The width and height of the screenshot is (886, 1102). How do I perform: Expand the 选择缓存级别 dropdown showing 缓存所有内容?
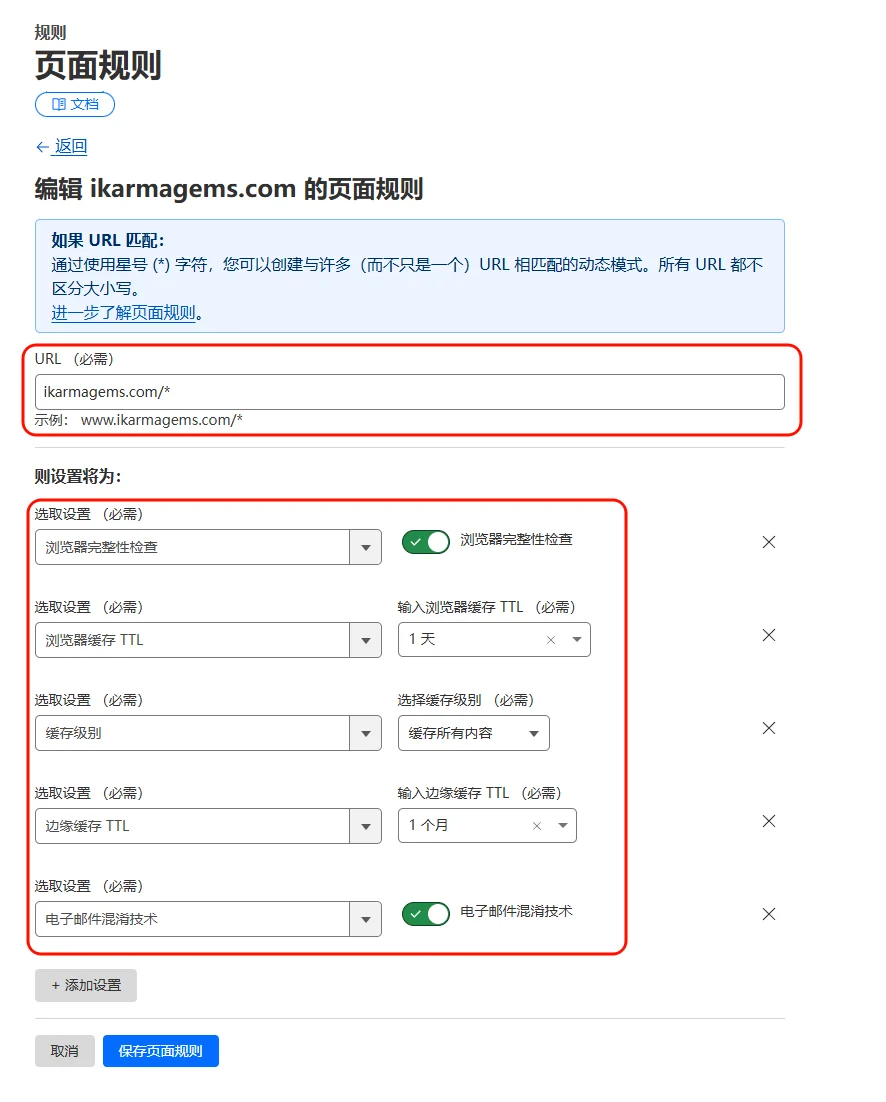(x=536, y=733)
